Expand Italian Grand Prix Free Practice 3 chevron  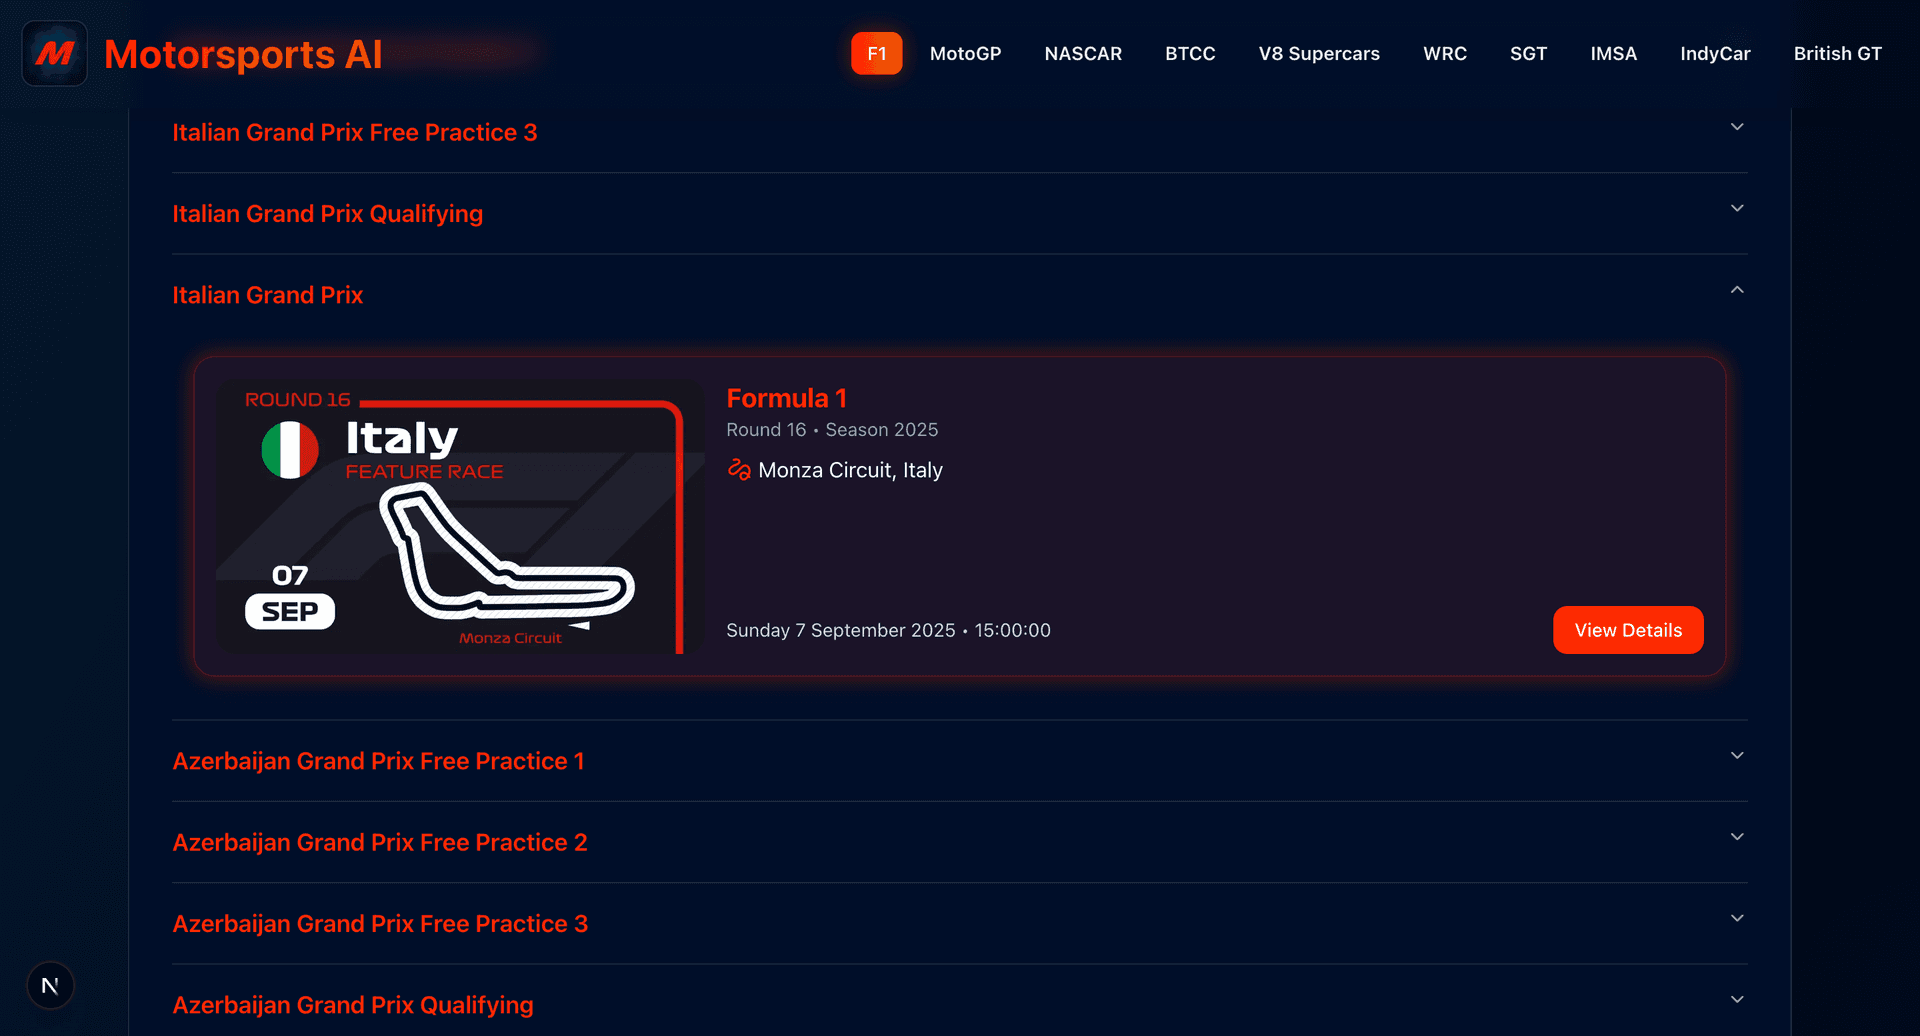pos(1737,128)
